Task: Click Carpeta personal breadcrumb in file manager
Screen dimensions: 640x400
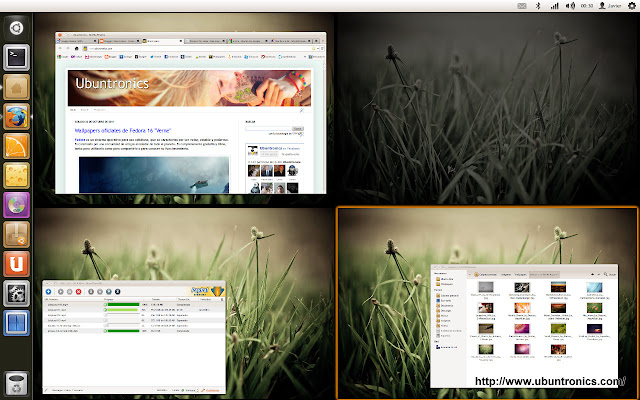Action: click(485, 275)
